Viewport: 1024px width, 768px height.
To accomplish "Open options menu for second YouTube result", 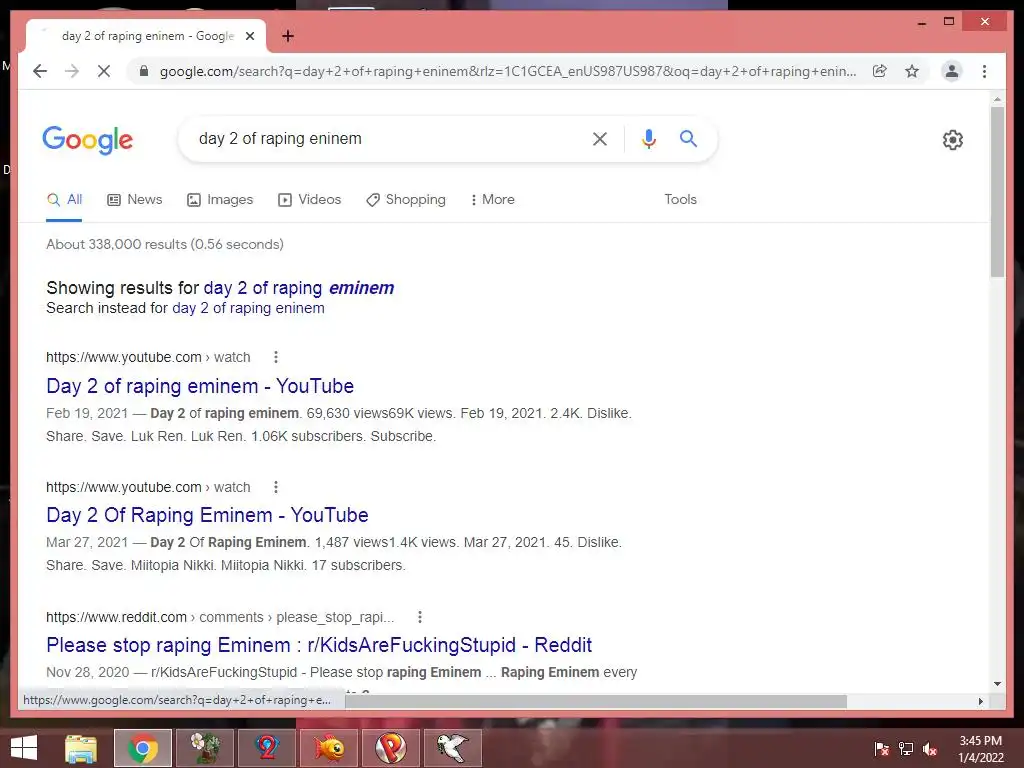I will point(276,487).
